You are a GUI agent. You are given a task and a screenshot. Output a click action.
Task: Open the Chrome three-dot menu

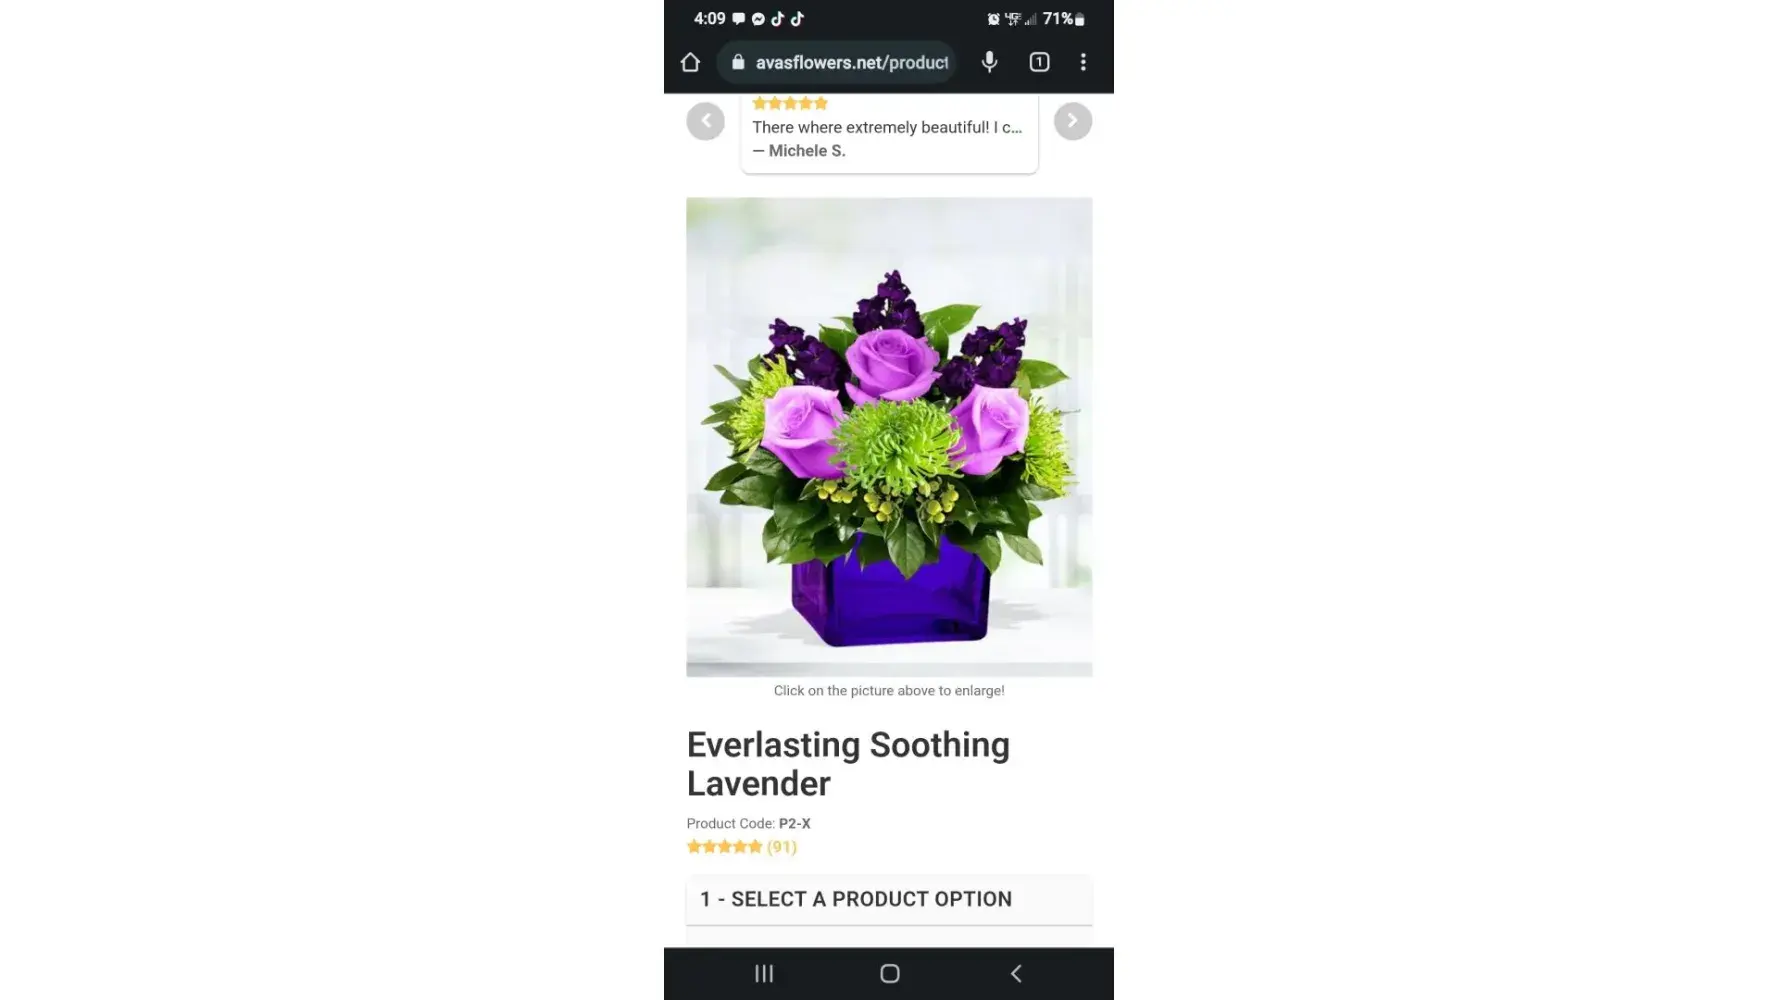click(1083, 62)
